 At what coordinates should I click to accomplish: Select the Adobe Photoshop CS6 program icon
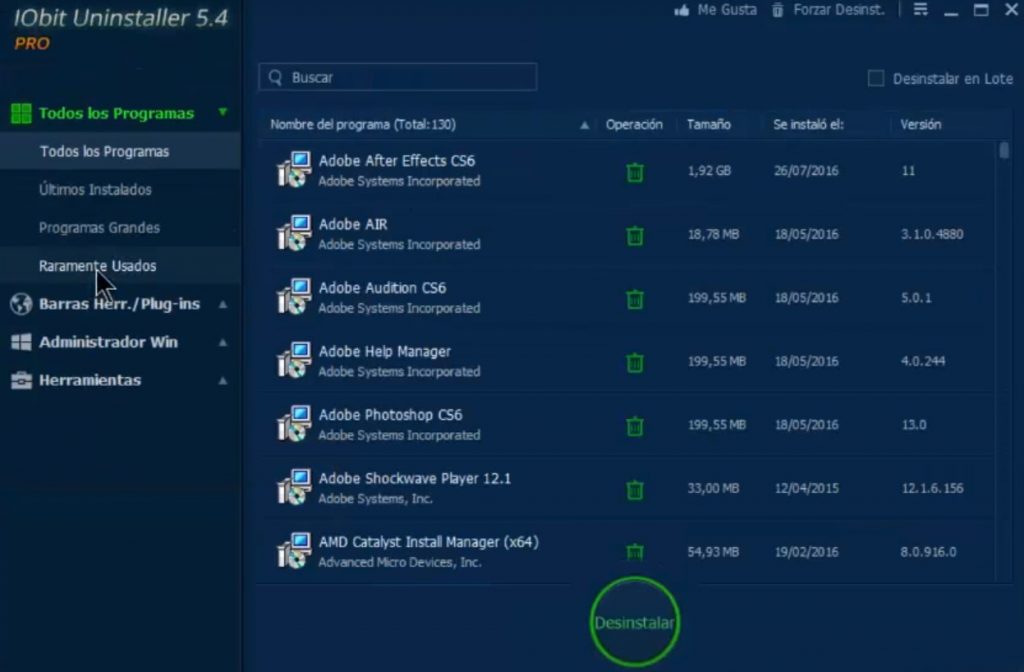[x=294, y=423]
